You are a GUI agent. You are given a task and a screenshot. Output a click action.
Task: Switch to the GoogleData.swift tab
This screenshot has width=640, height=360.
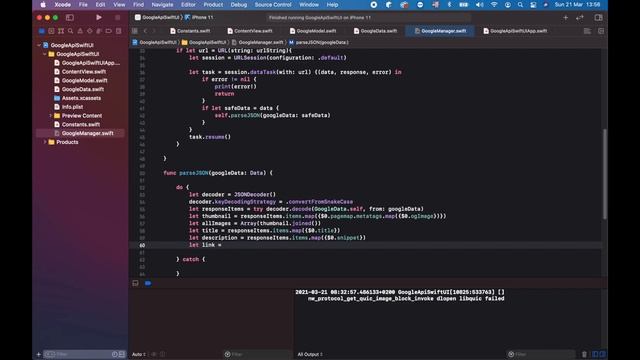(376, 31)
